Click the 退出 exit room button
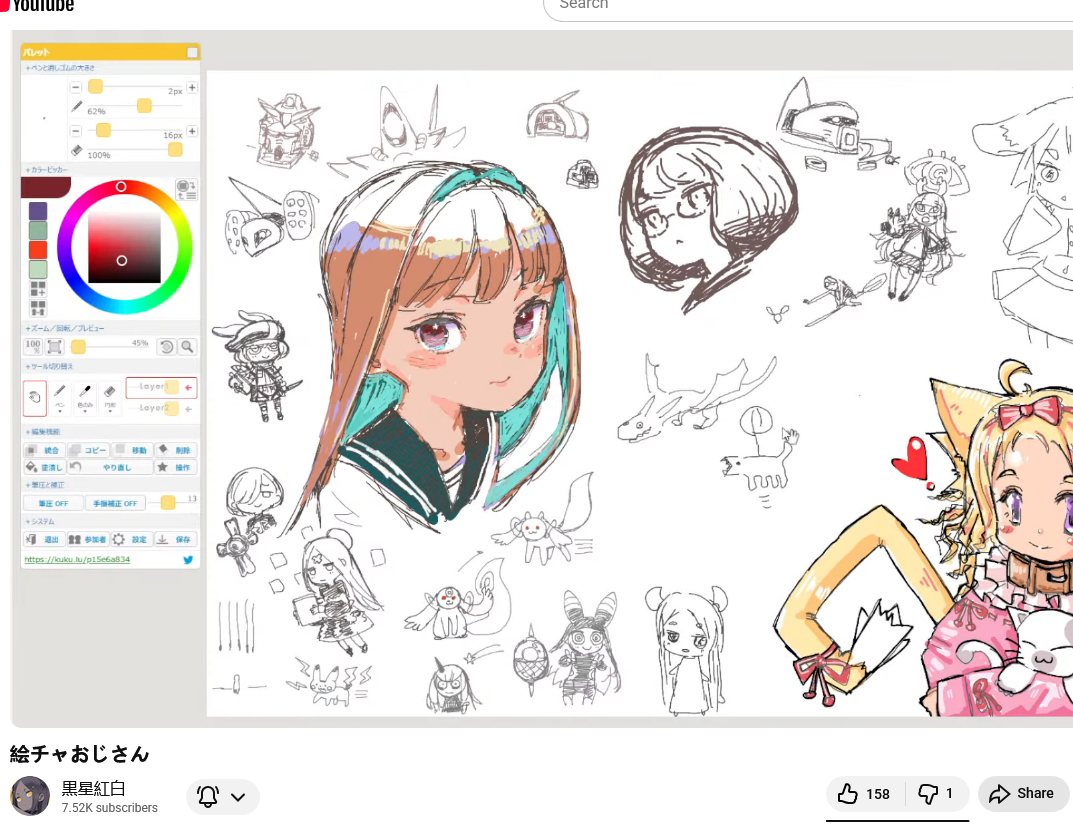The image size is (1073, 825). [44, 539]
